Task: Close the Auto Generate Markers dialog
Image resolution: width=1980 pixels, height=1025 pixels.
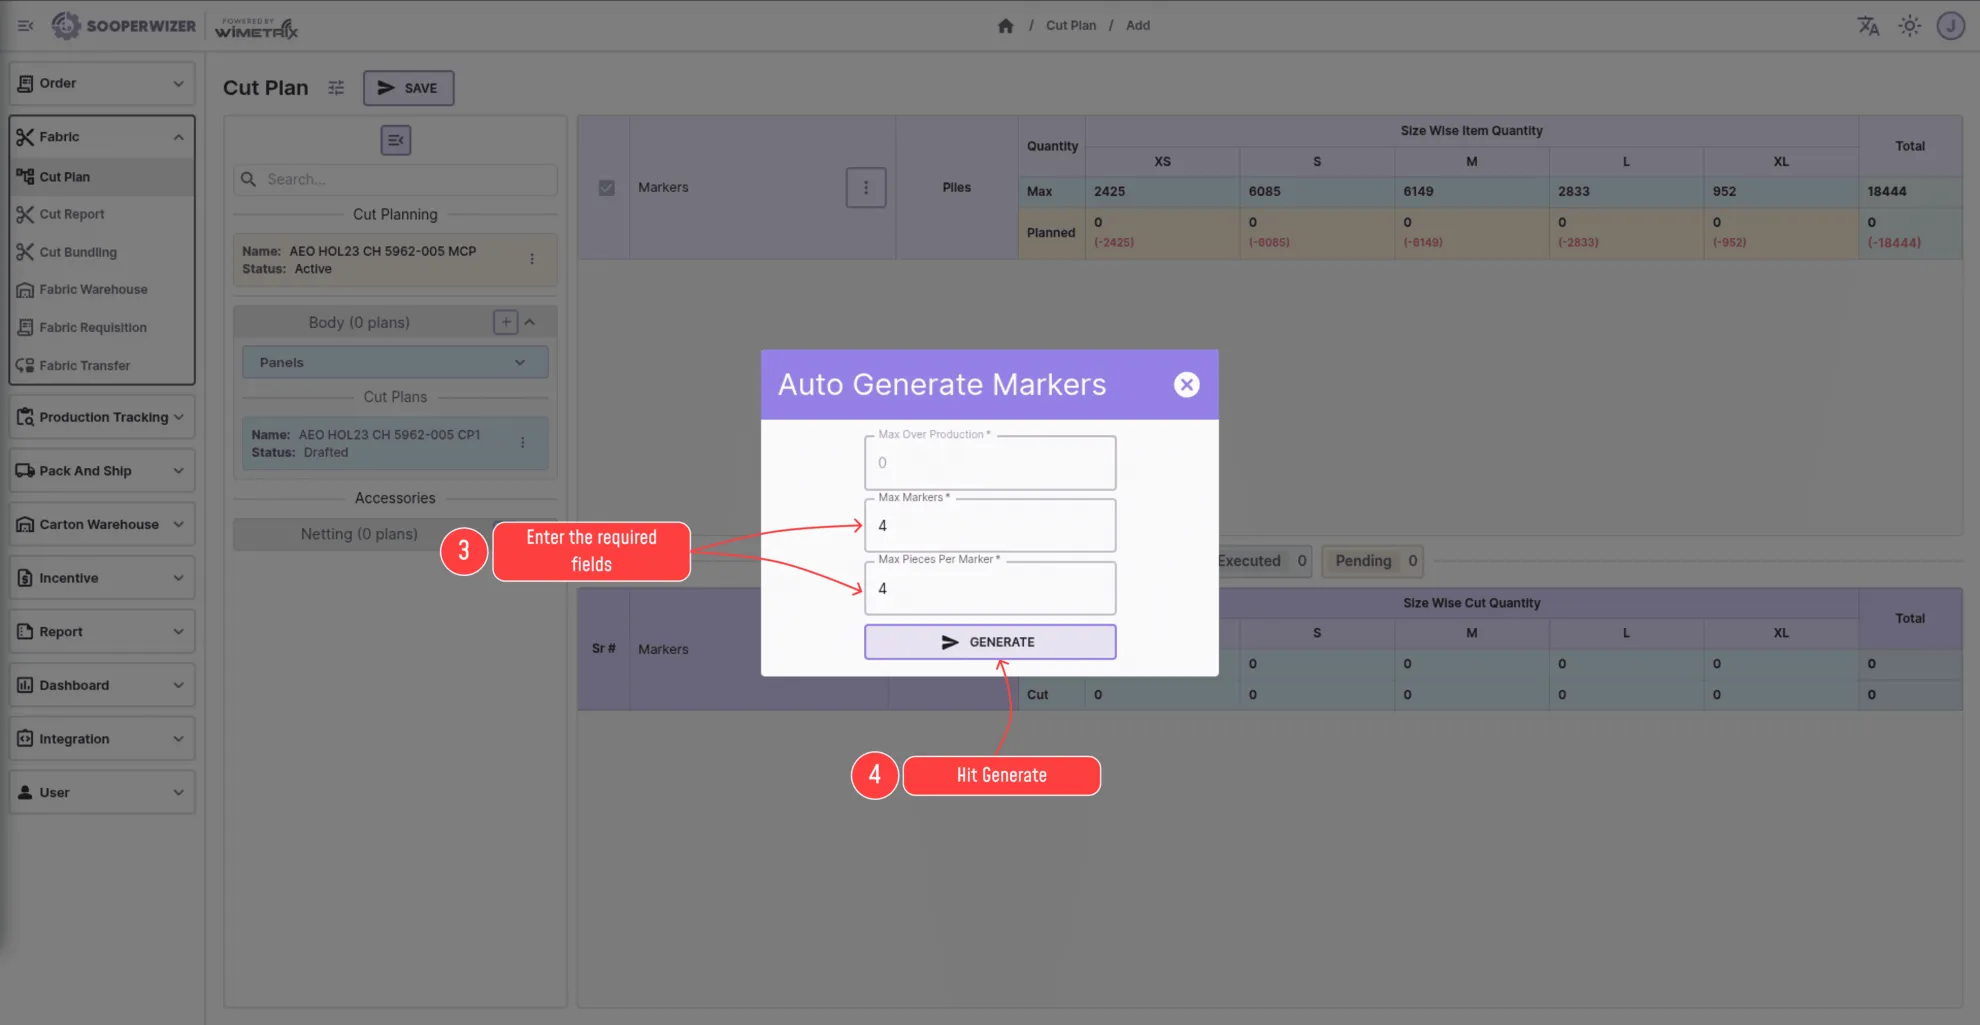Action: pos(1186,385)
